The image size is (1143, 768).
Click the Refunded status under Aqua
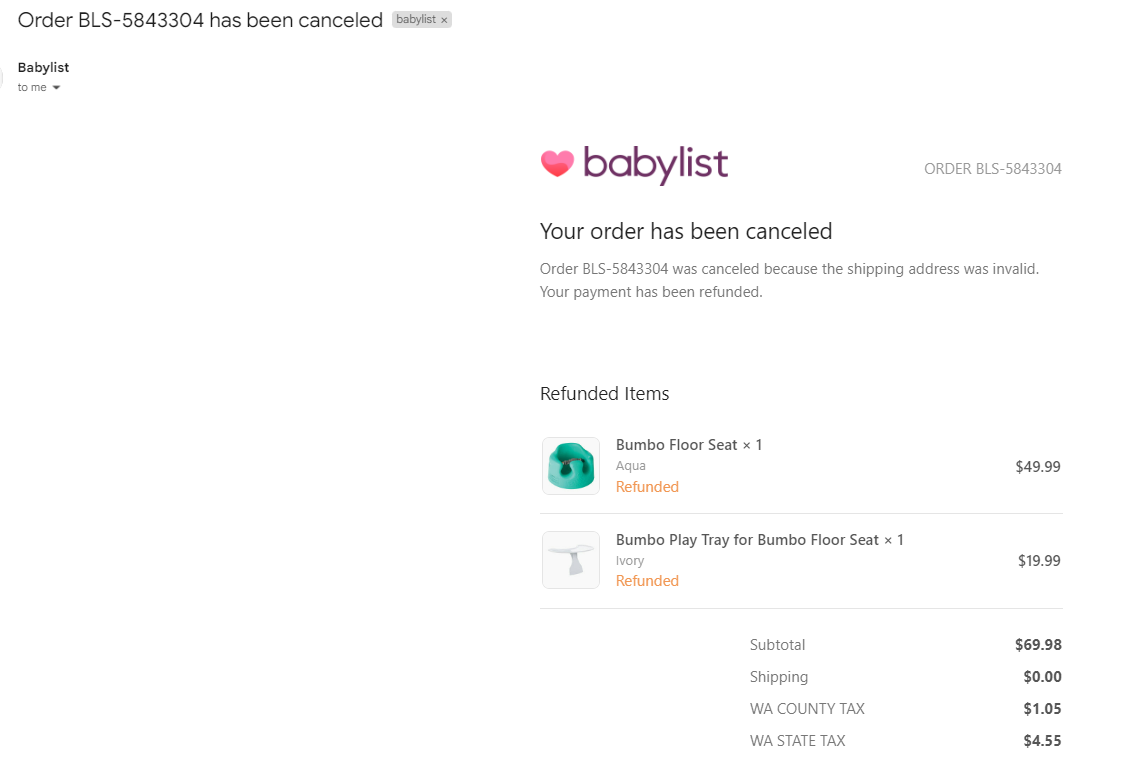[647, 487]
